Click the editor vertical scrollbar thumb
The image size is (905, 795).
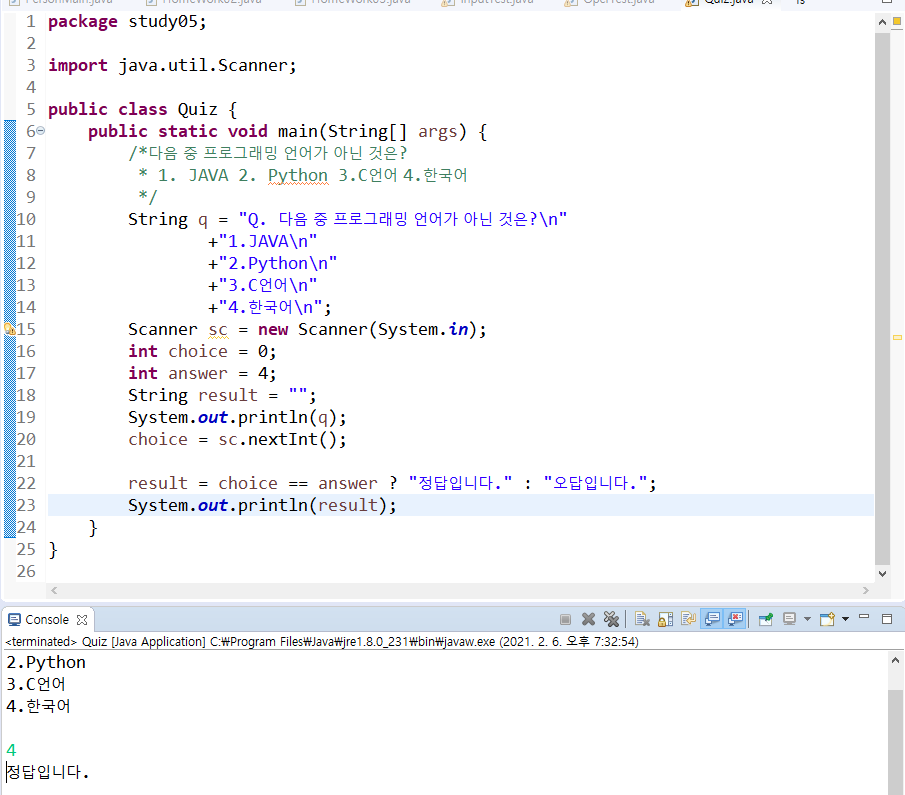(882, 298)
